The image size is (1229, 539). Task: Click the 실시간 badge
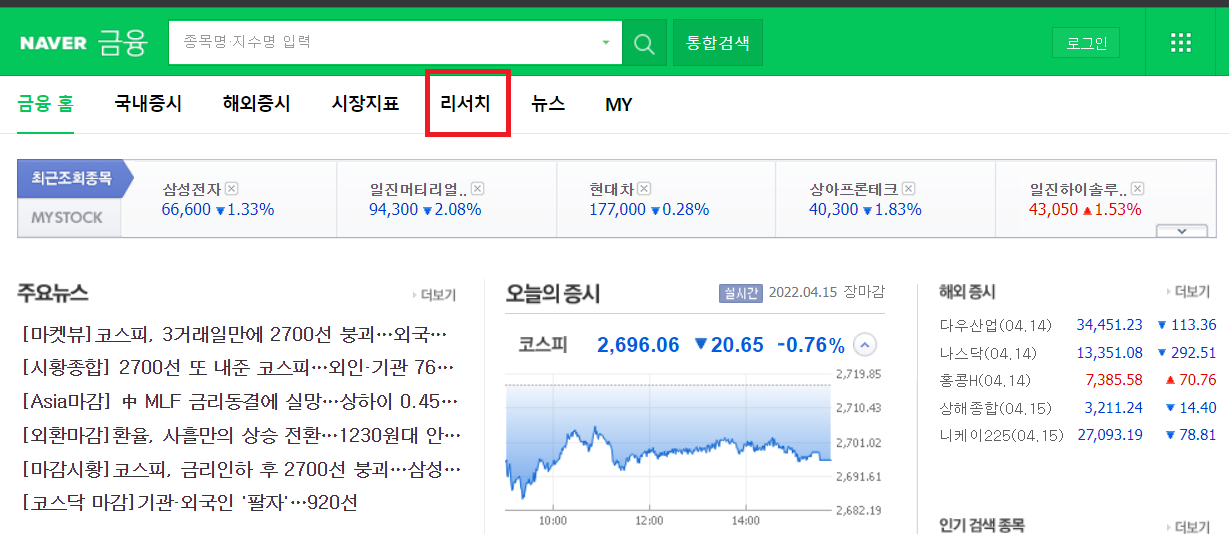(x=740, y=293)
